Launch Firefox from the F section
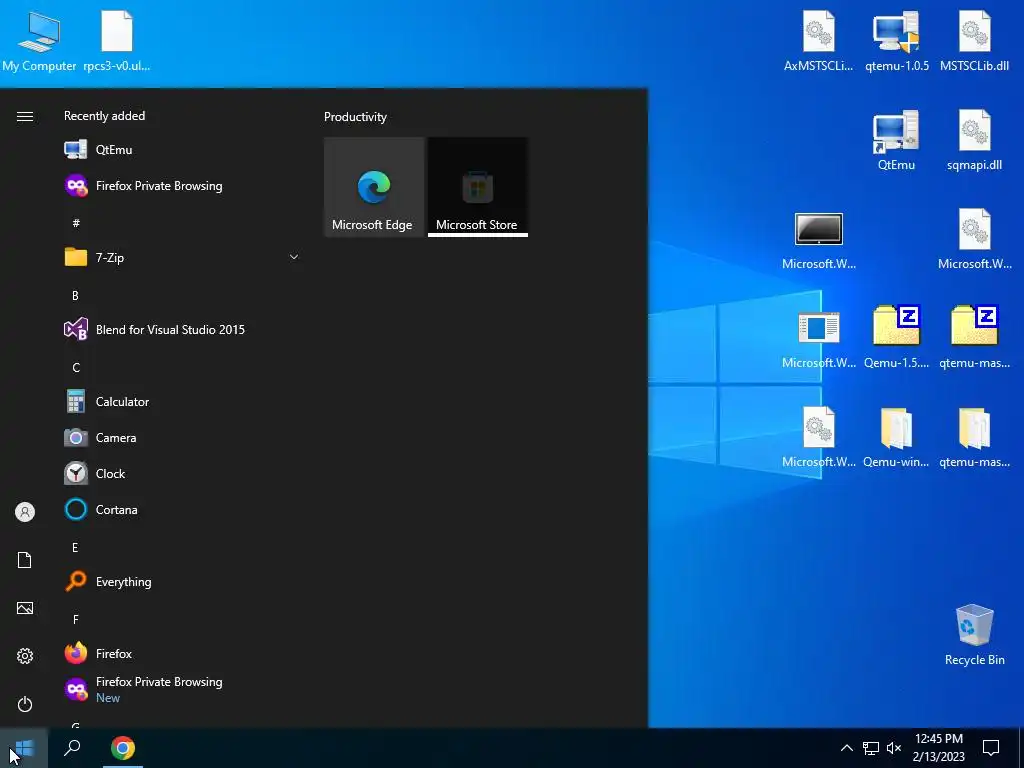 click(182, 653)
